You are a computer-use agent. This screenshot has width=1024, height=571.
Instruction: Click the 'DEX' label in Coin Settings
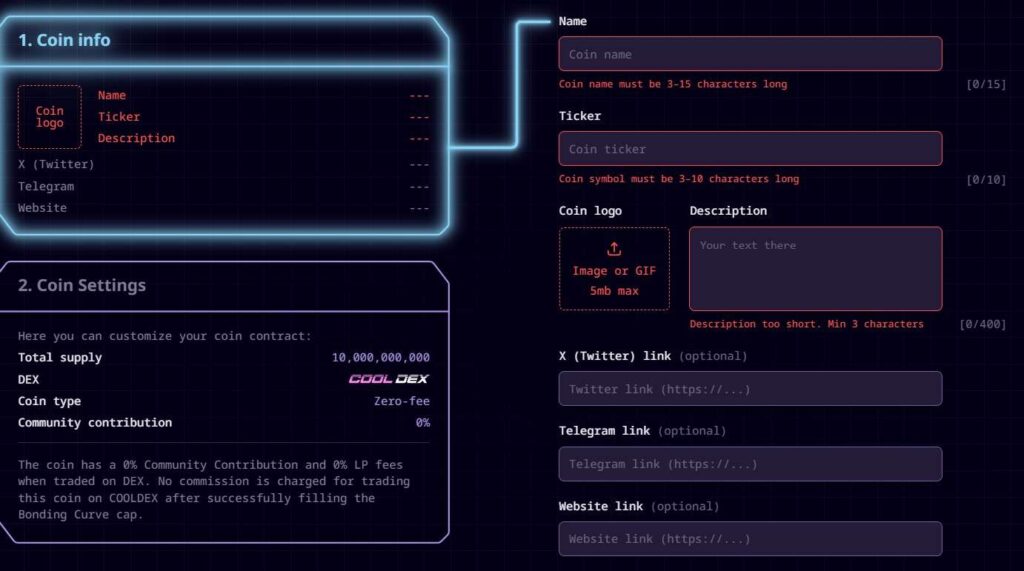click(x=28, y=380)
